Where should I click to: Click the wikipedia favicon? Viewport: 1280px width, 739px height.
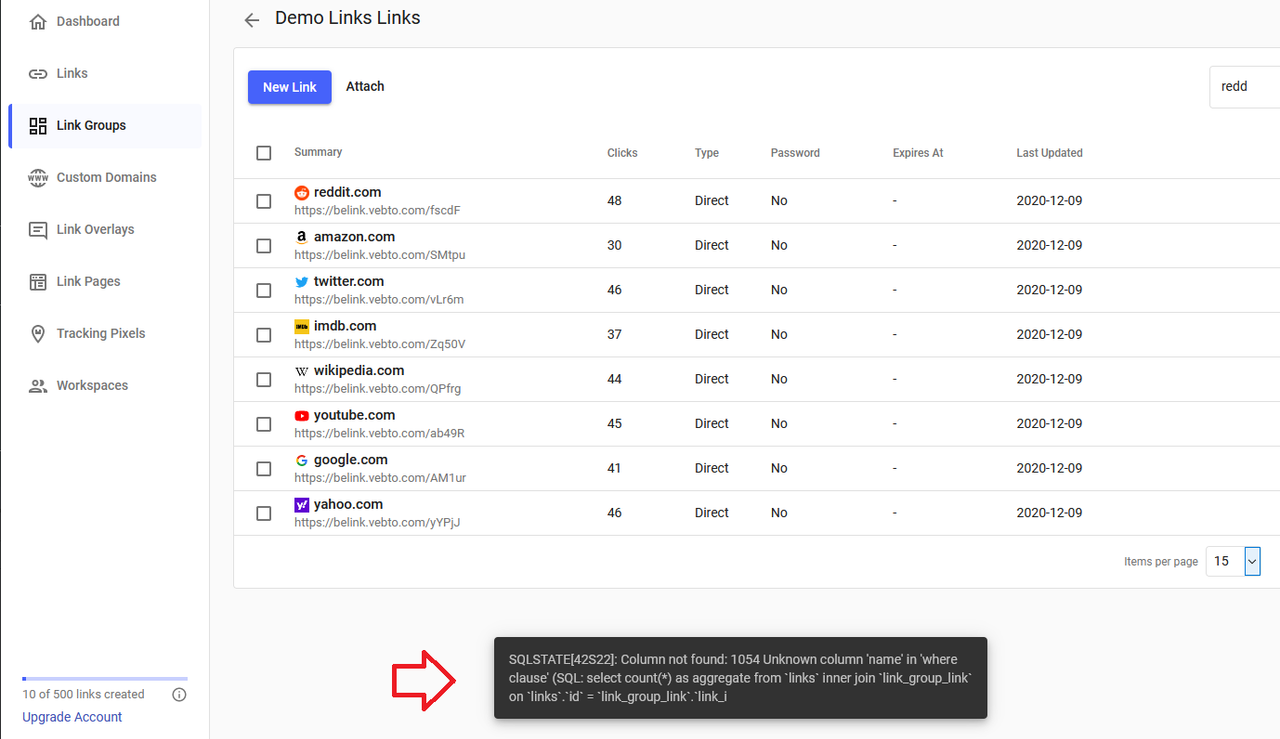pos(302,371)
